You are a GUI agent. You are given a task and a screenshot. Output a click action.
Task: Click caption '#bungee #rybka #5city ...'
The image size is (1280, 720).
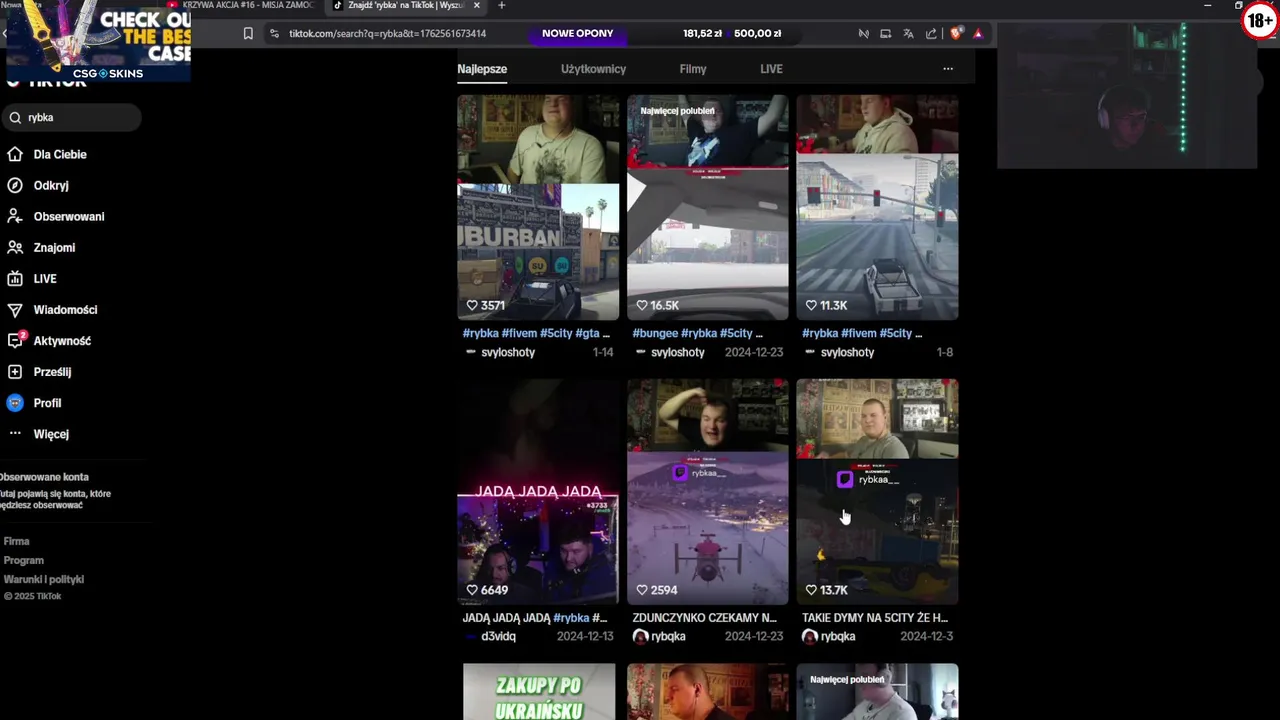[697, 333]
